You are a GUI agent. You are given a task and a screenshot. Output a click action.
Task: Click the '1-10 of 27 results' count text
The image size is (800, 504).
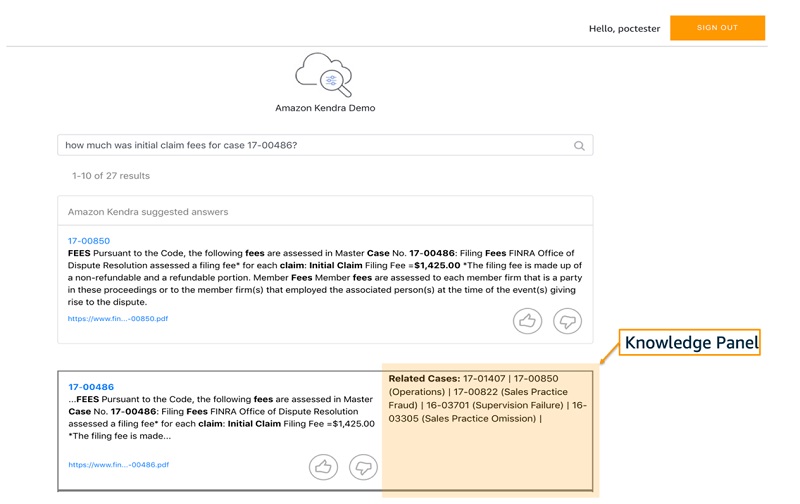point(111,176)
